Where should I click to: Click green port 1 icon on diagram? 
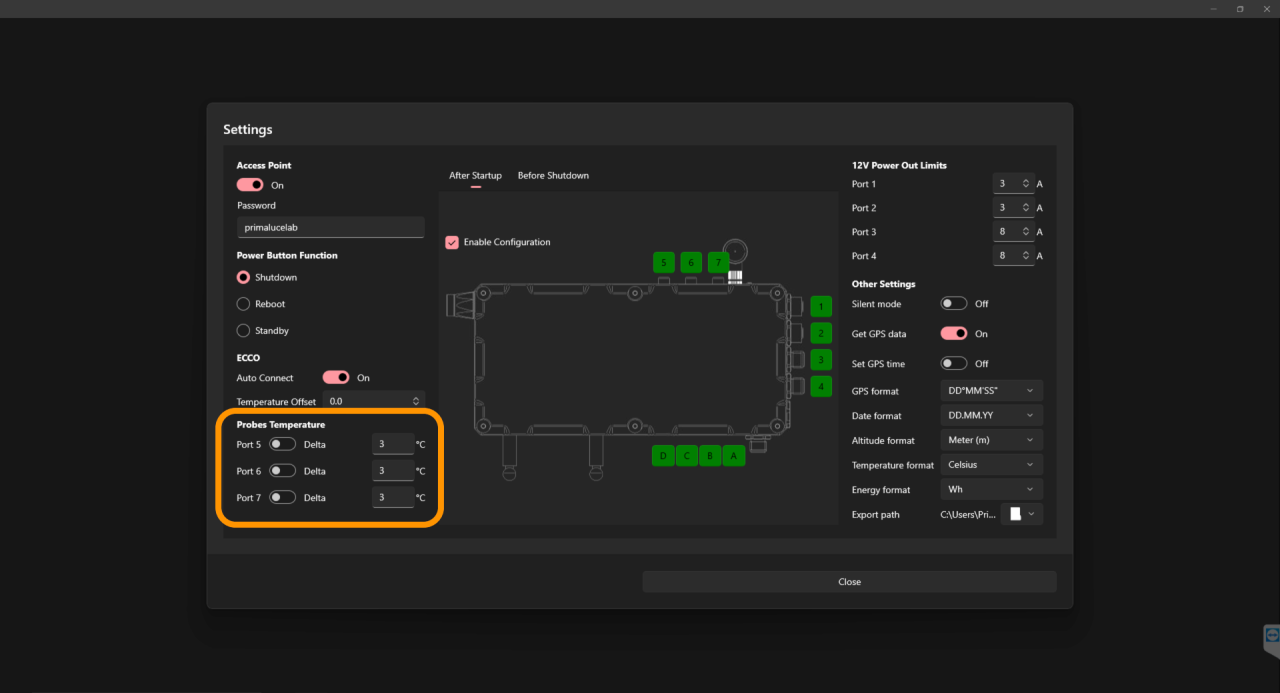(821, 307)
